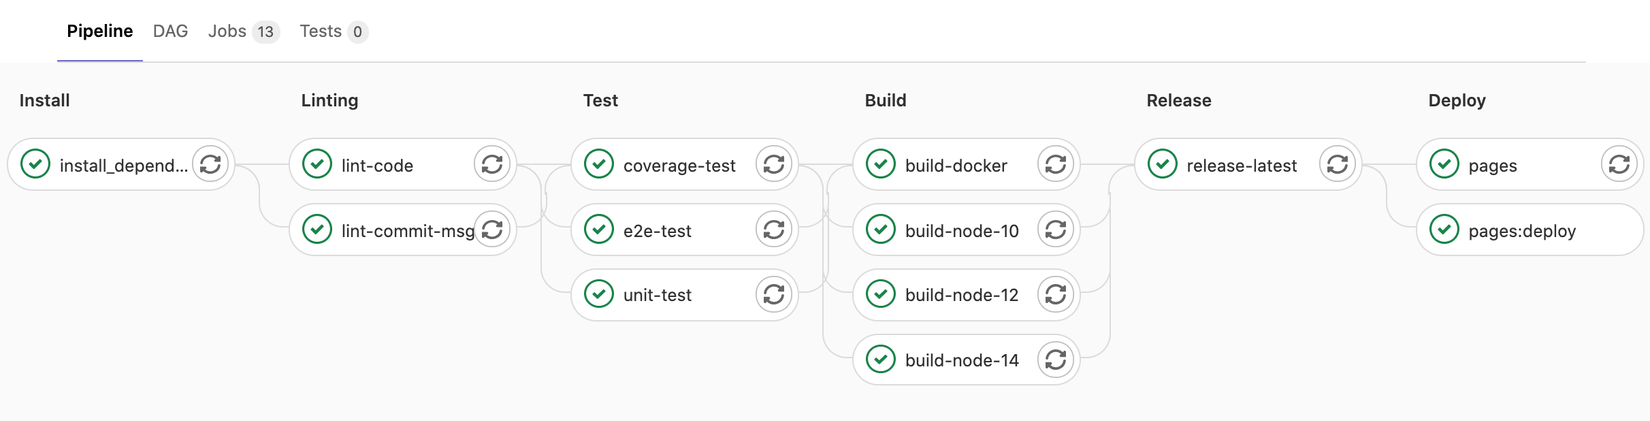This screenshot has width=1650, height=421.
Task: Rerun the e2e-test job
Action: (774, 230)
